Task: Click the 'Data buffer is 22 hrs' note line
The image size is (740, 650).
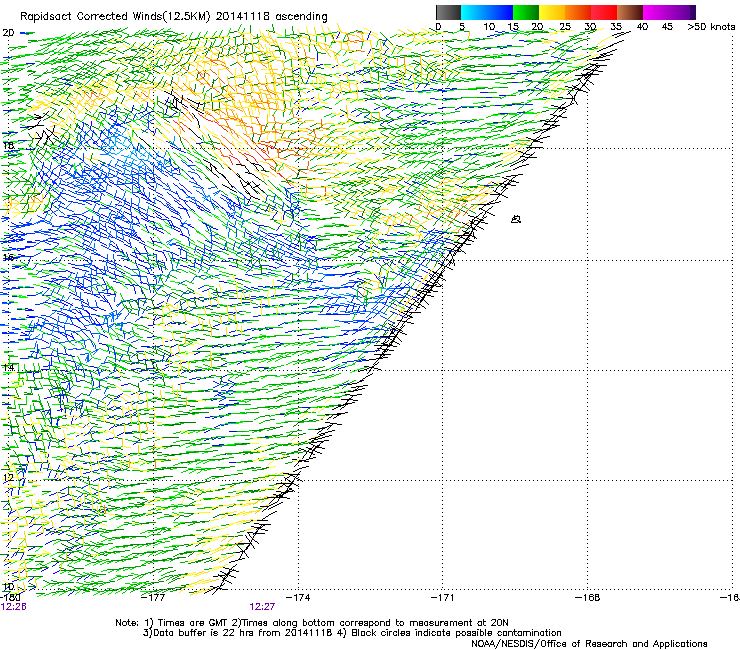Action: tap(352, 633)
